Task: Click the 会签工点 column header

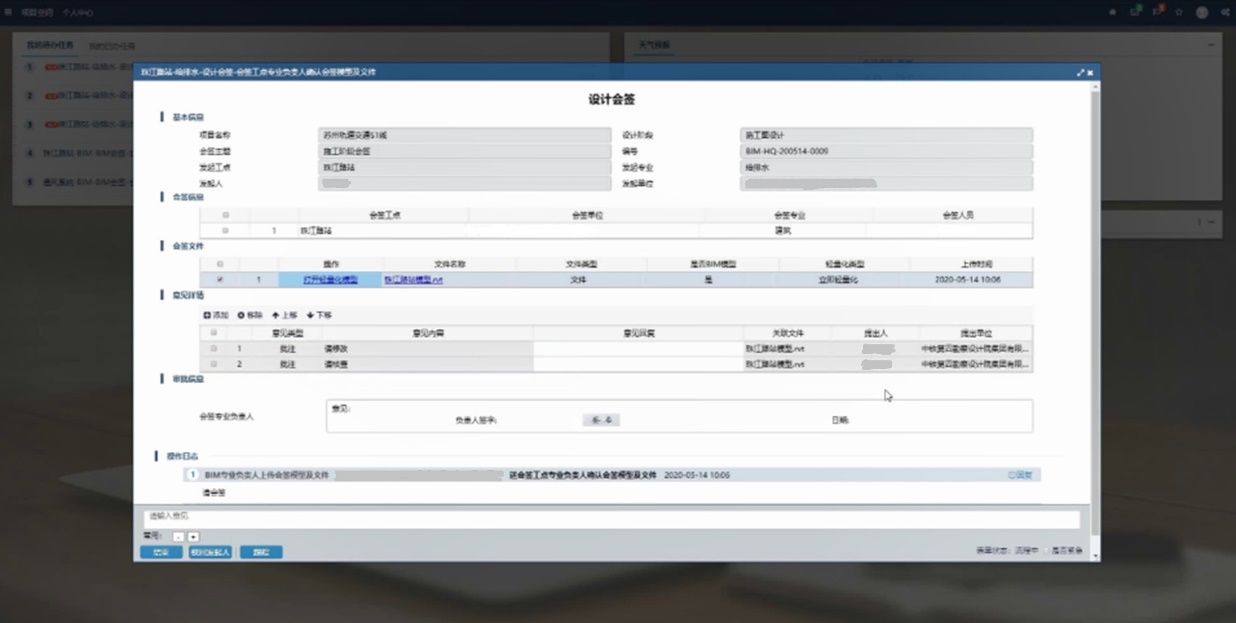Action: [384, 215]
